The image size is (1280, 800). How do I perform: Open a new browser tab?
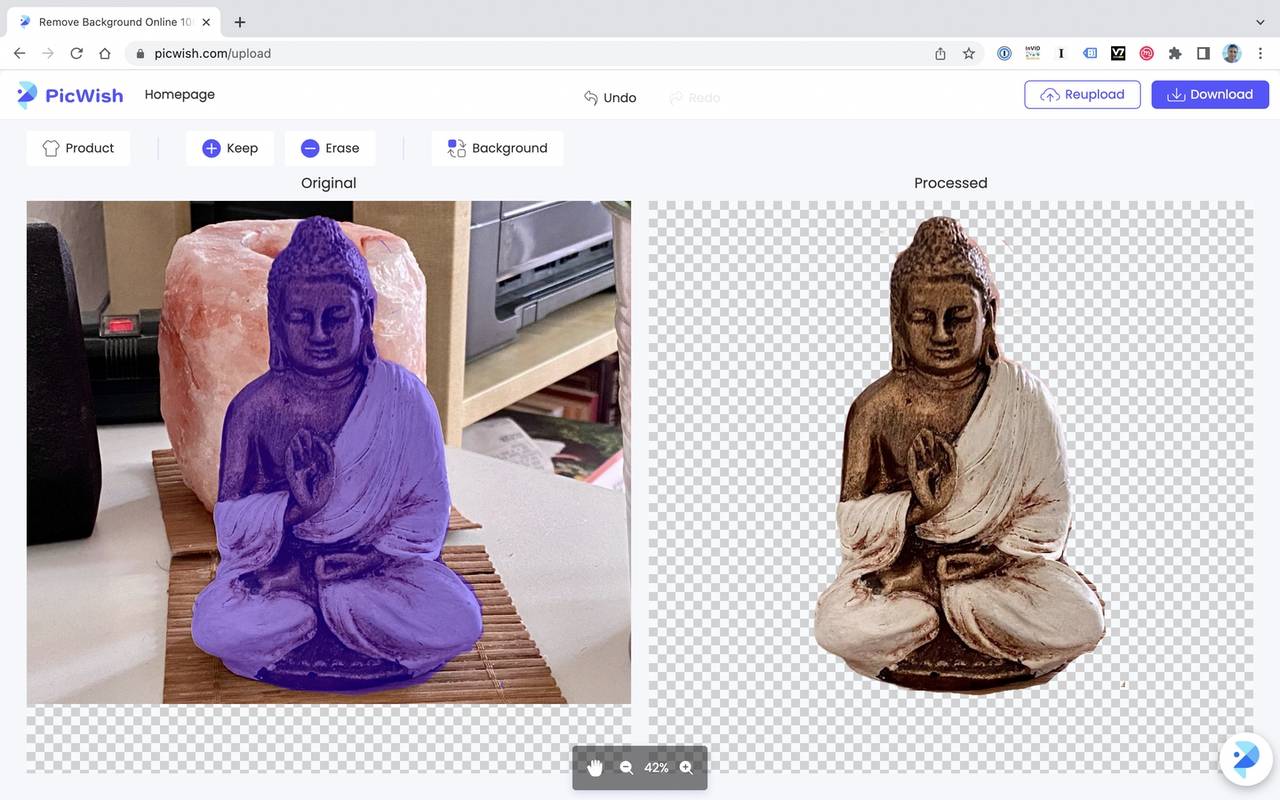click(240, 22)
